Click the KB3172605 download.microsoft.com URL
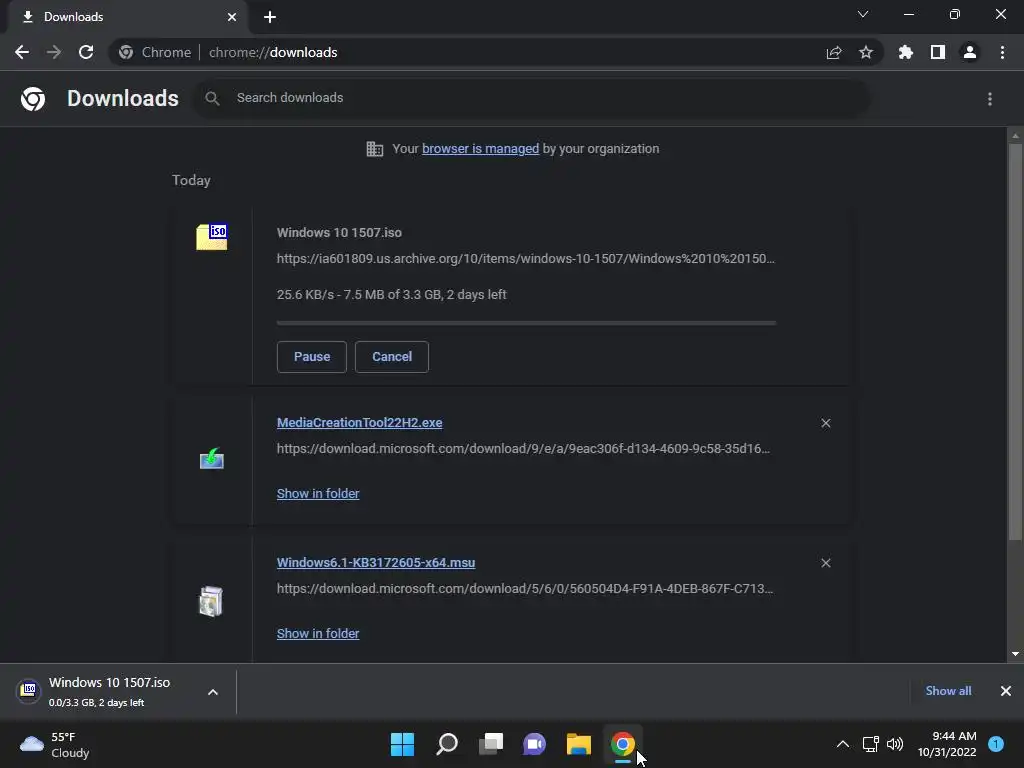The image size is (1024, 768). (525, 588)
